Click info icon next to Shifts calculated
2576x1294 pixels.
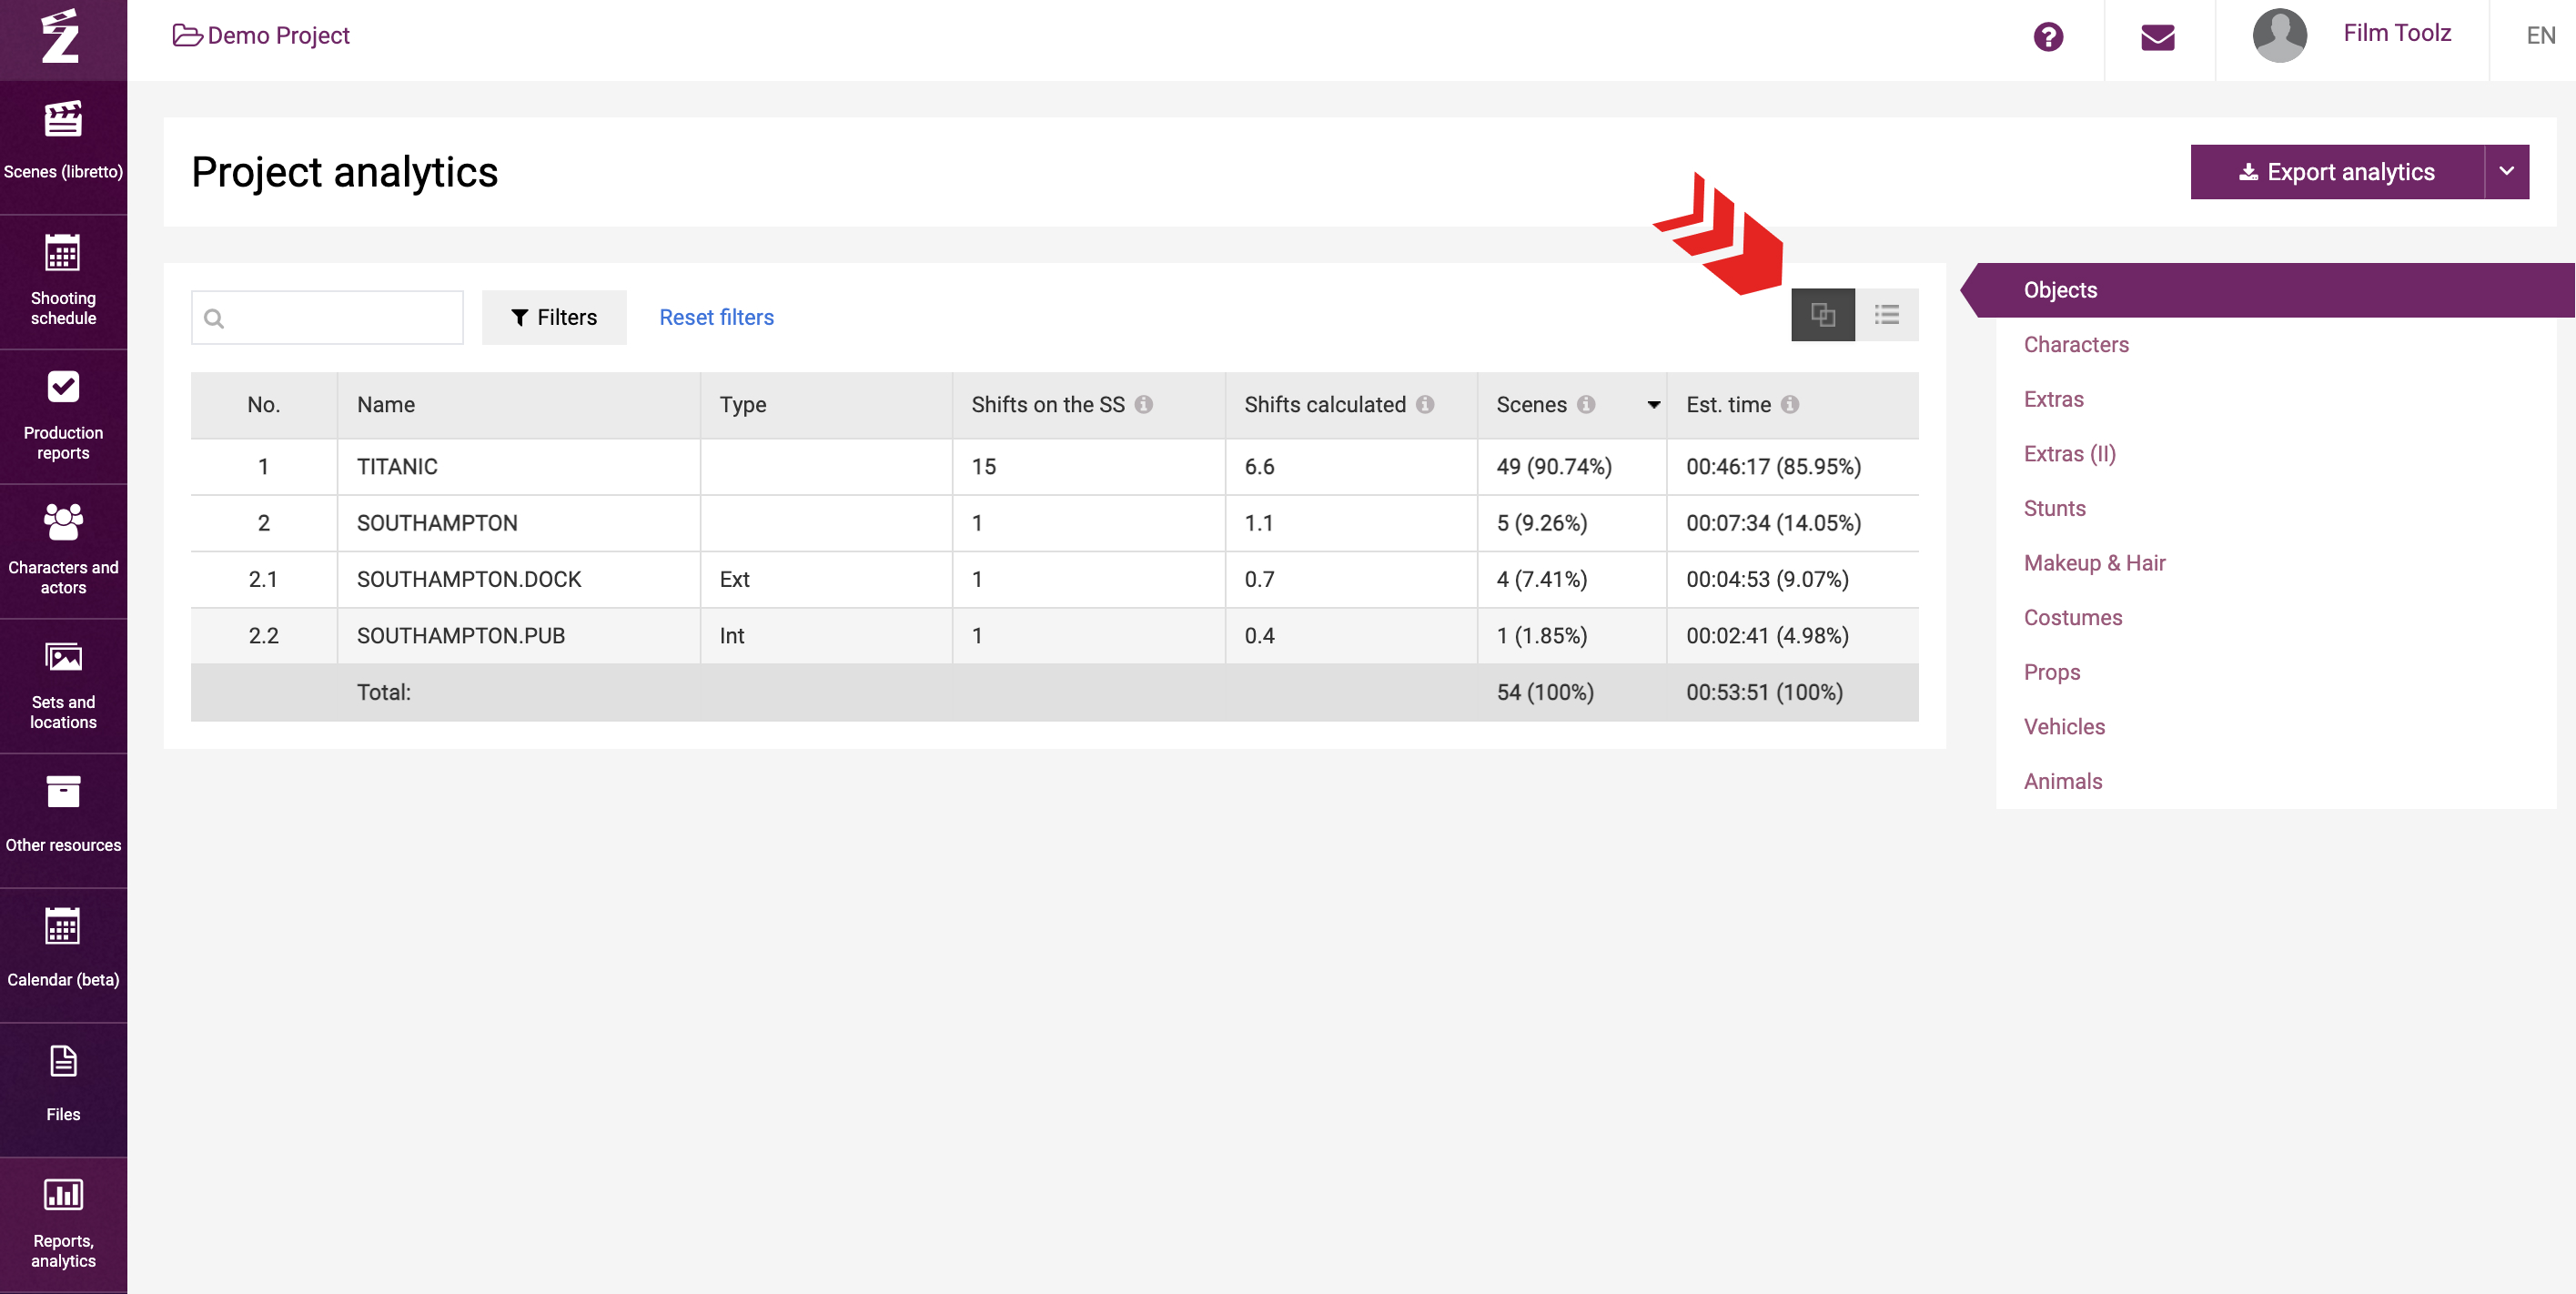pyautogui.click(x=1425, y=404)
